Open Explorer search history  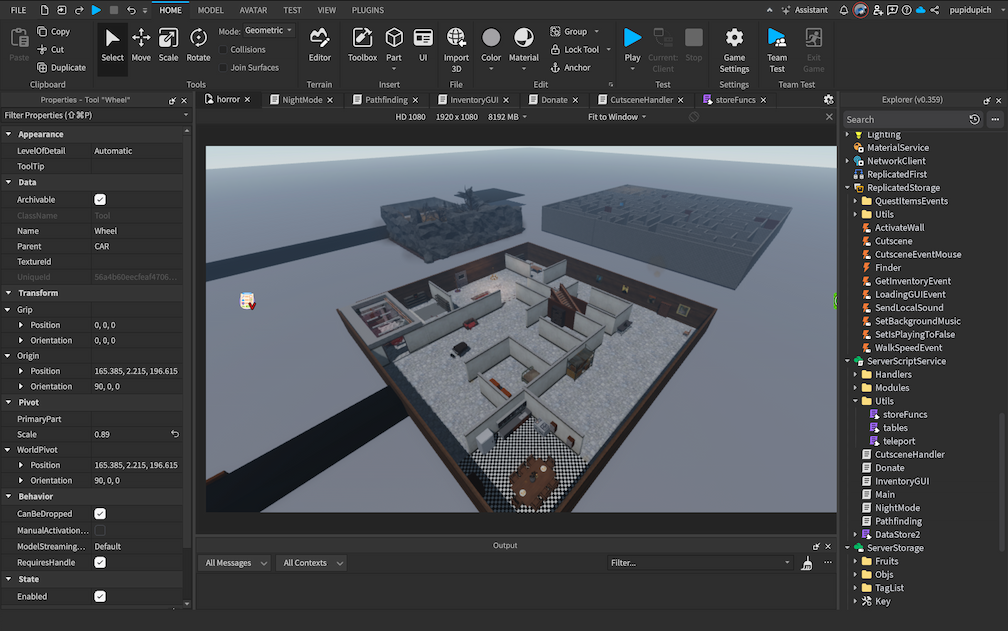975,120
